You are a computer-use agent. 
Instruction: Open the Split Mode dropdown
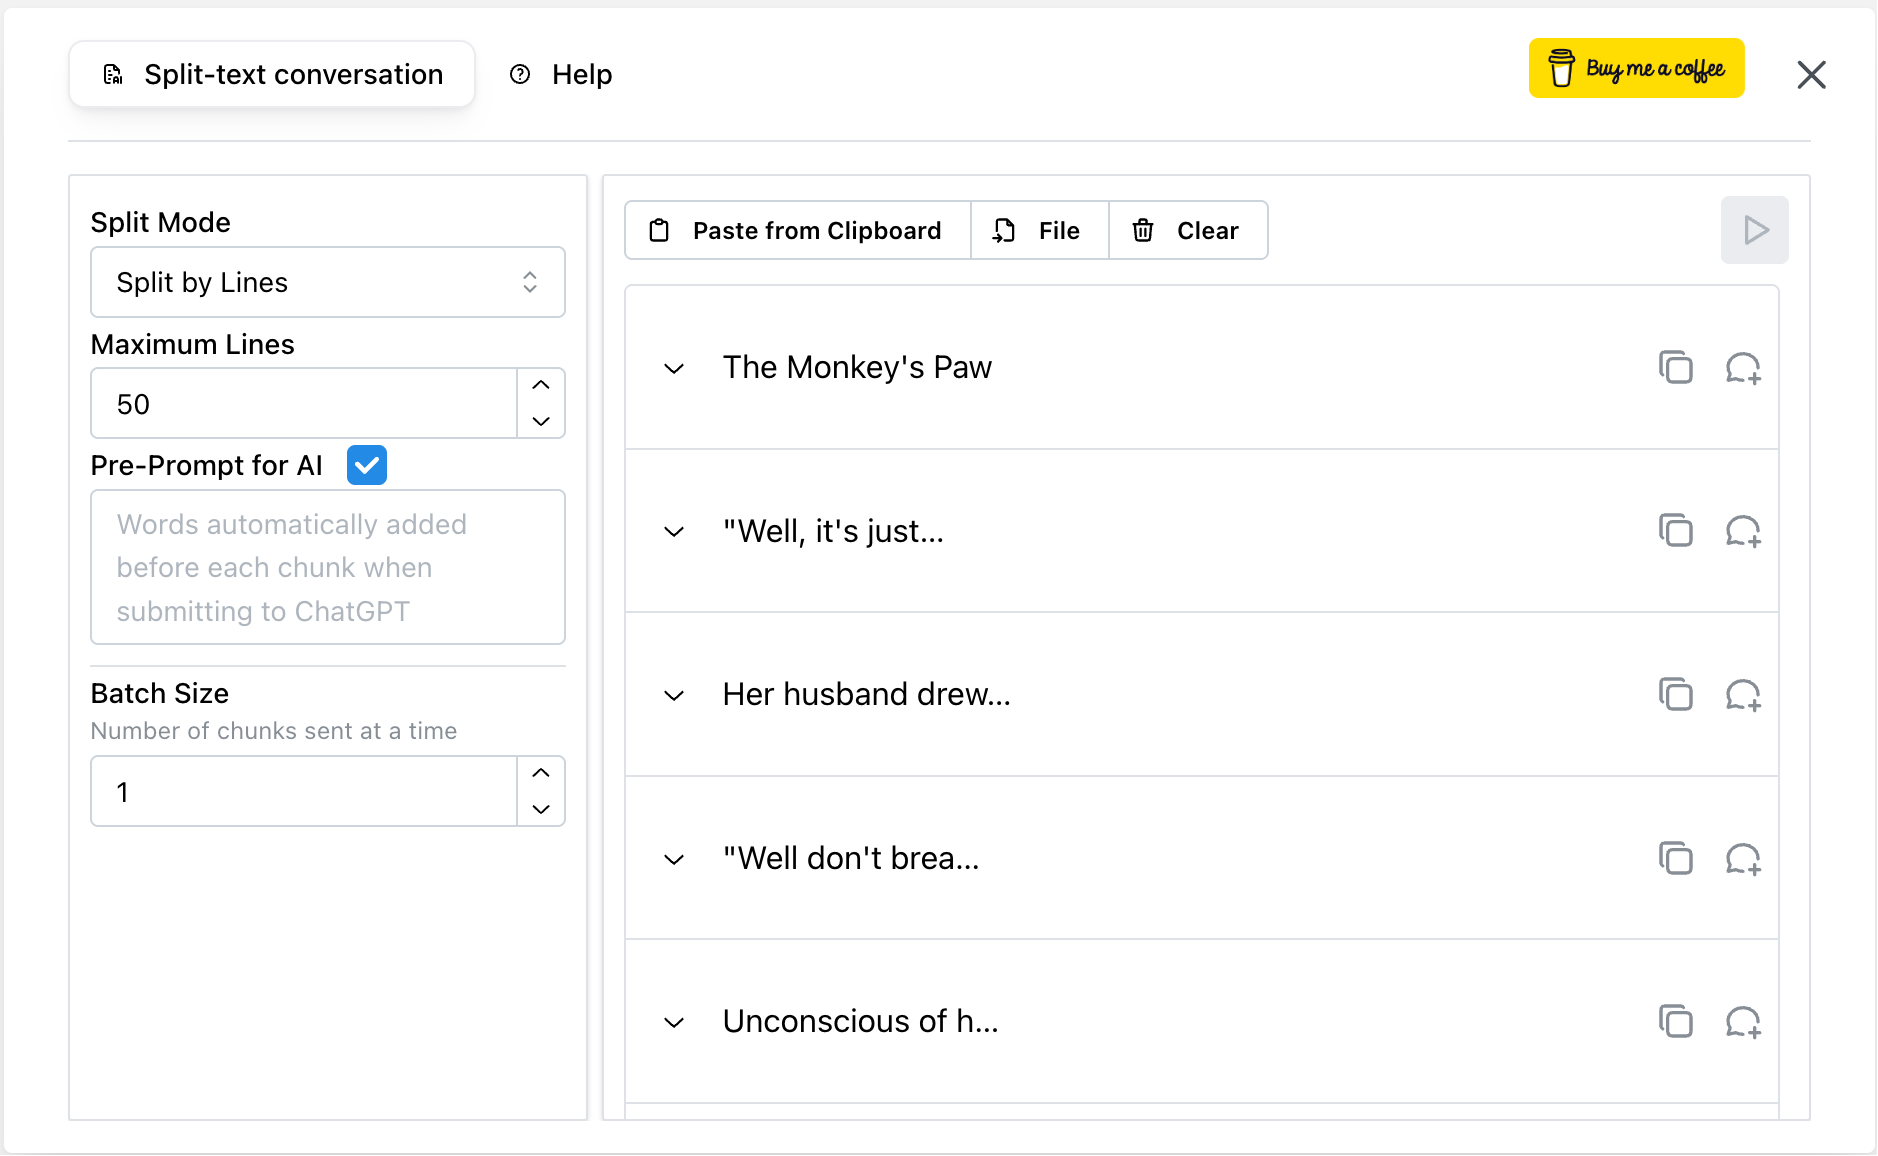pos(328,282)
